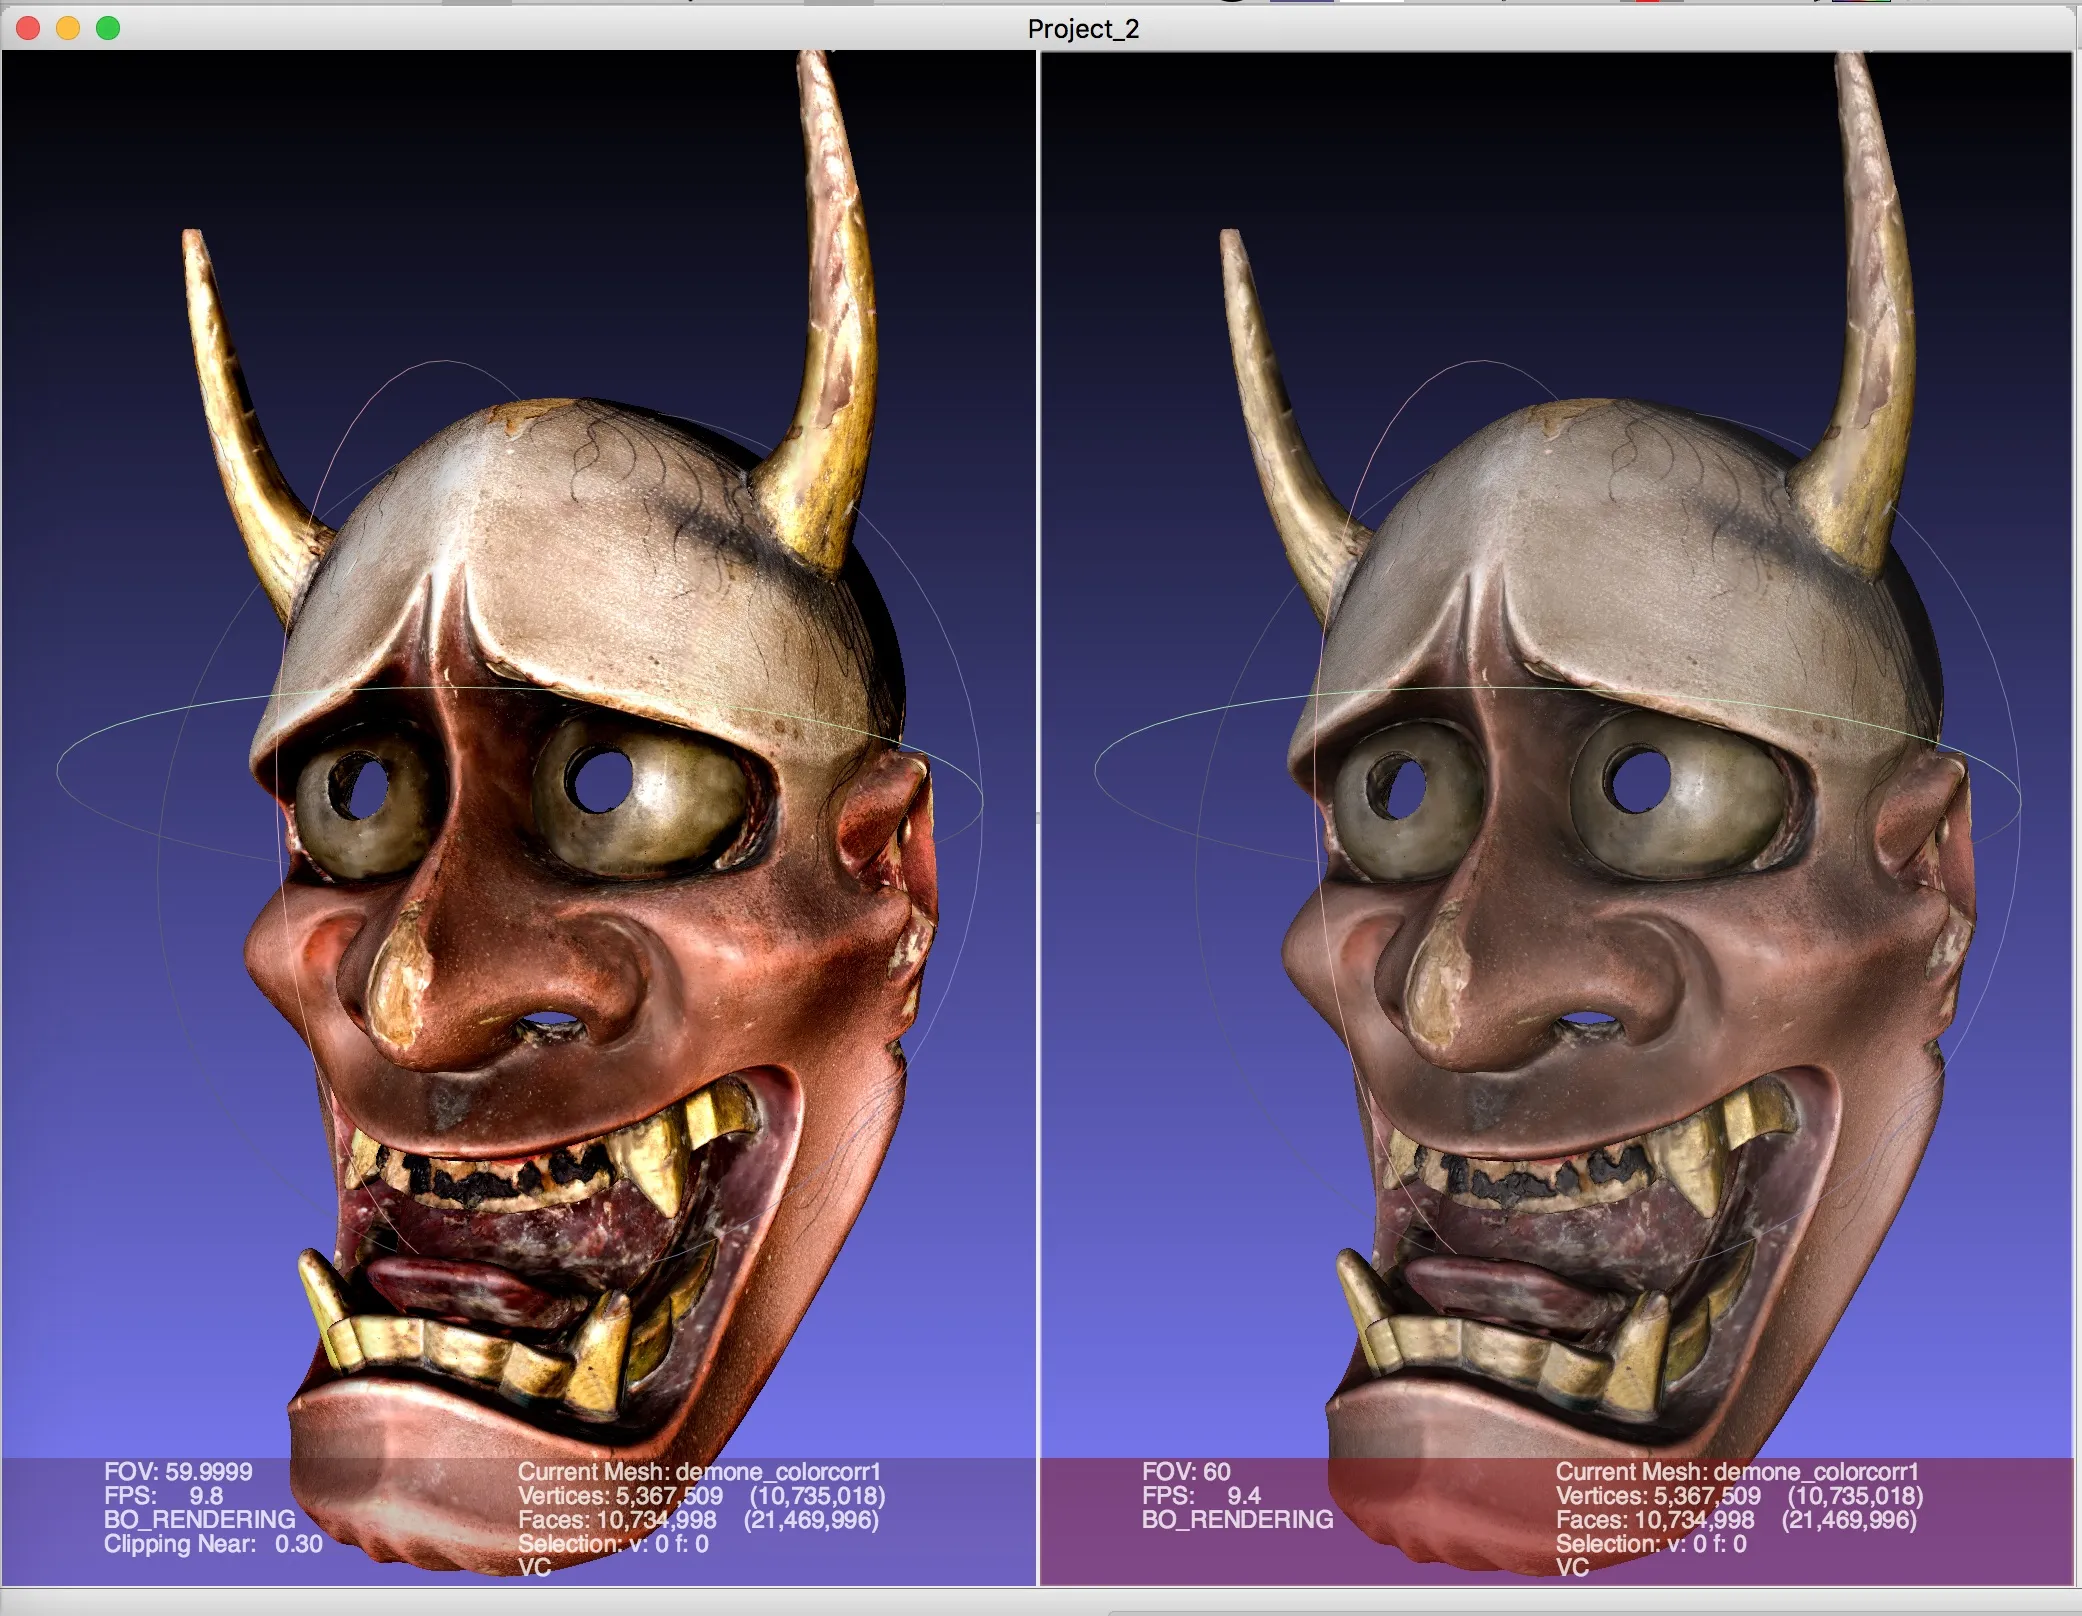Click Clipping Near: 0.30 readout

[x=213, y=1544]
